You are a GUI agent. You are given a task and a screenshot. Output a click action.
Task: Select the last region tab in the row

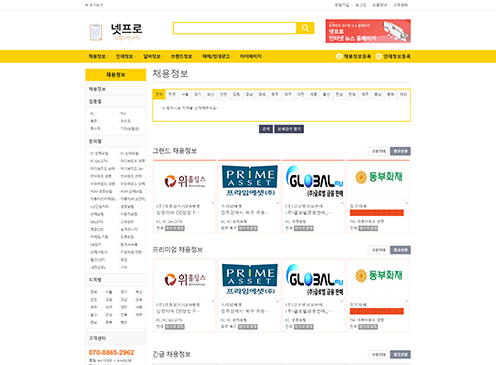tap(403, 95)
